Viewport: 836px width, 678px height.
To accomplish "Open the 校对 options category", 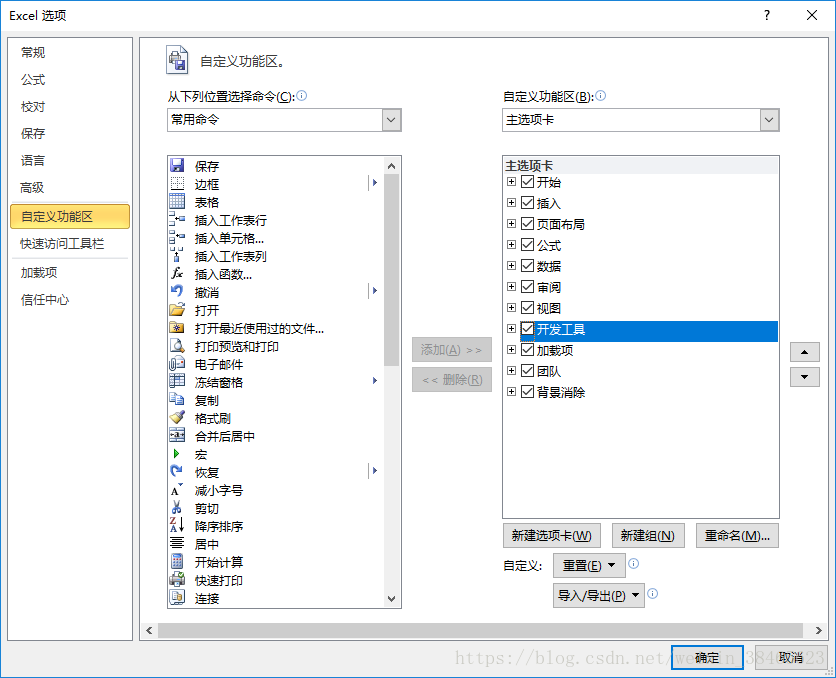I will pyautogui.click(x=33, y=107).
